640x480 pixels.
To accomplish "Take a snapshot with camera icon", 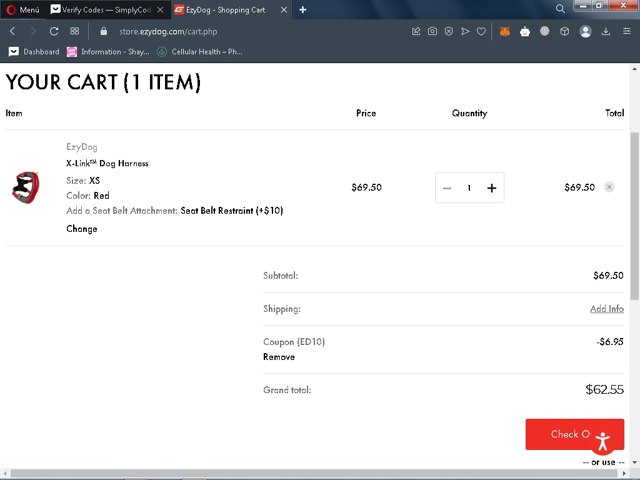I will [x=432, y=31].
